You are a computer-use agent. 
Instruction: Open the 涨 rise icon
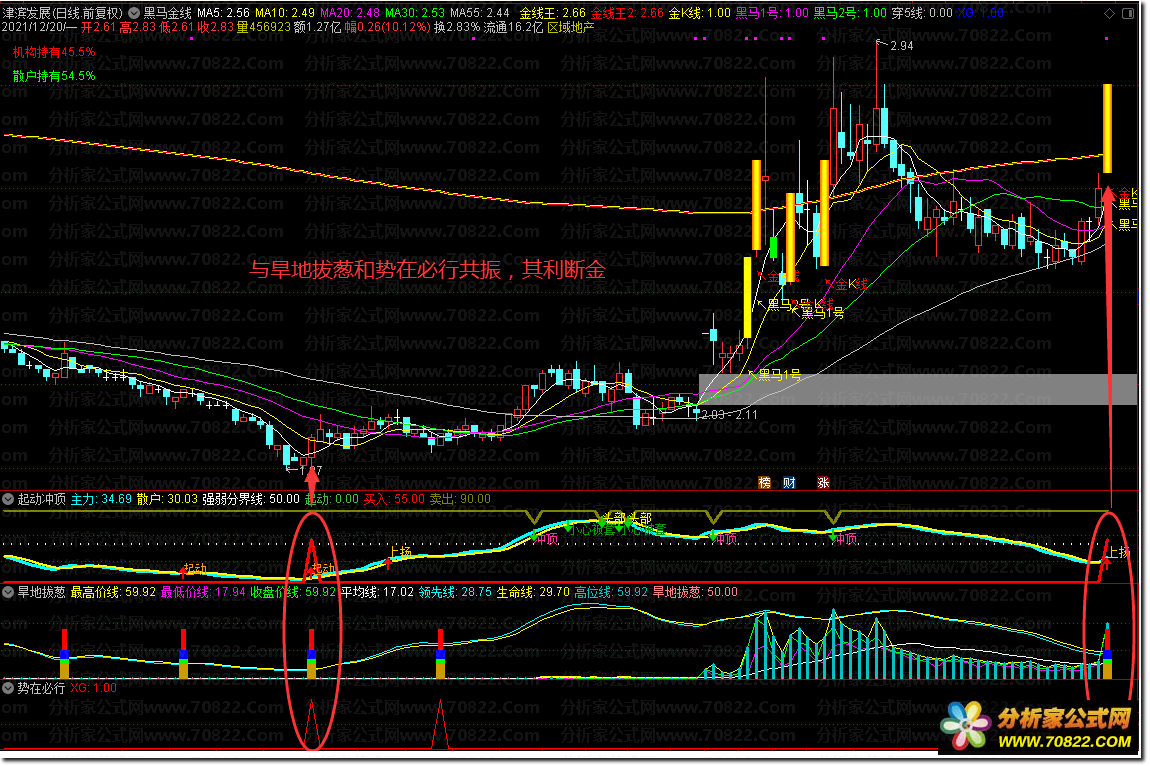823,482
